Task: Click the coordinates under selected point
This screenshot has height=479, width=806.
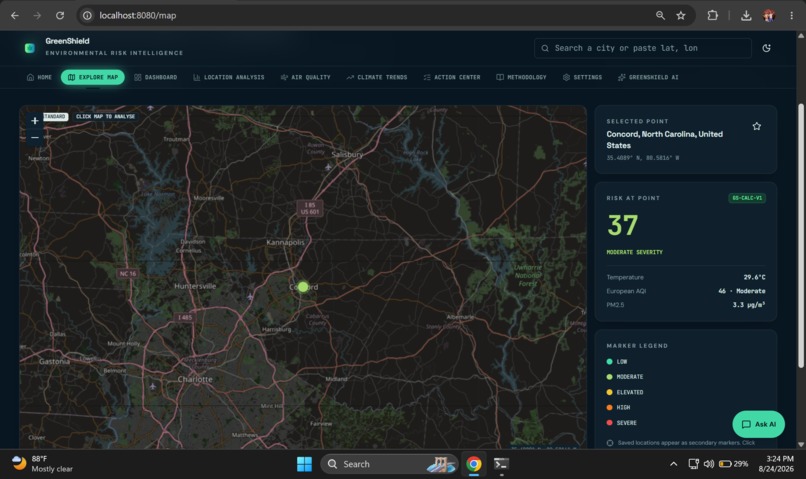Action: click(x=643, y=158)
